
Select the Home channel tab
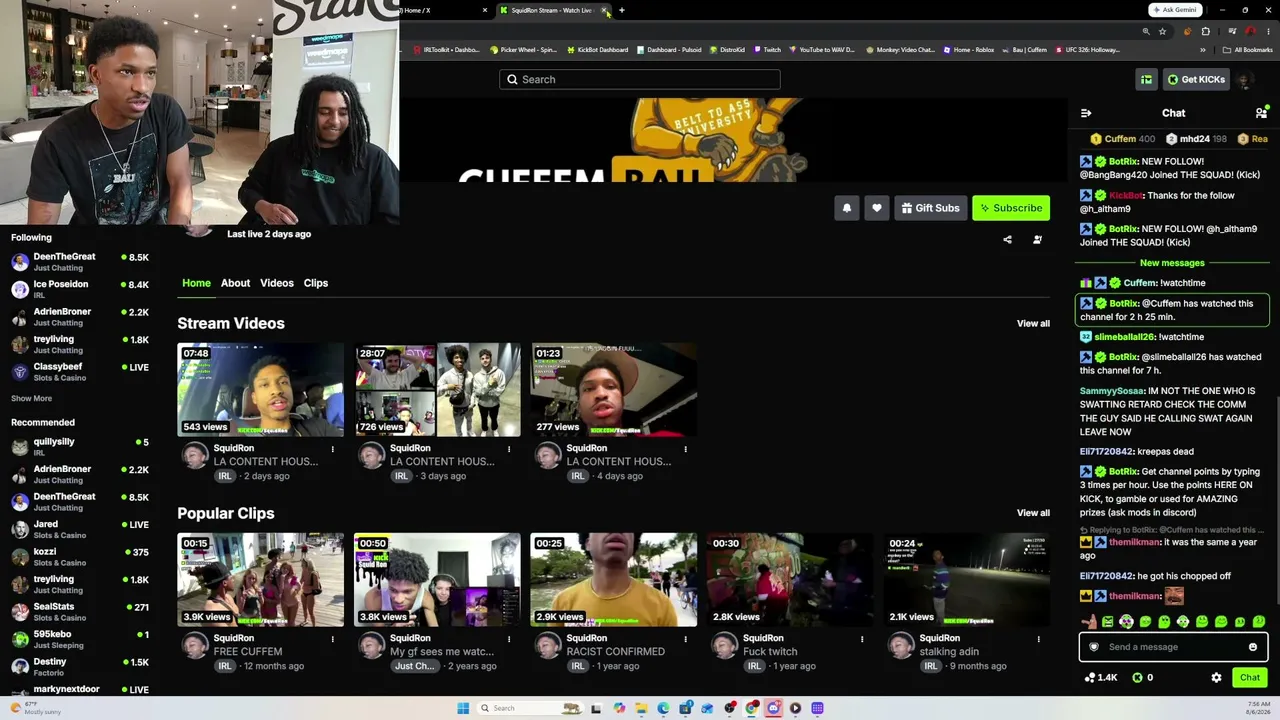(196, 283)
